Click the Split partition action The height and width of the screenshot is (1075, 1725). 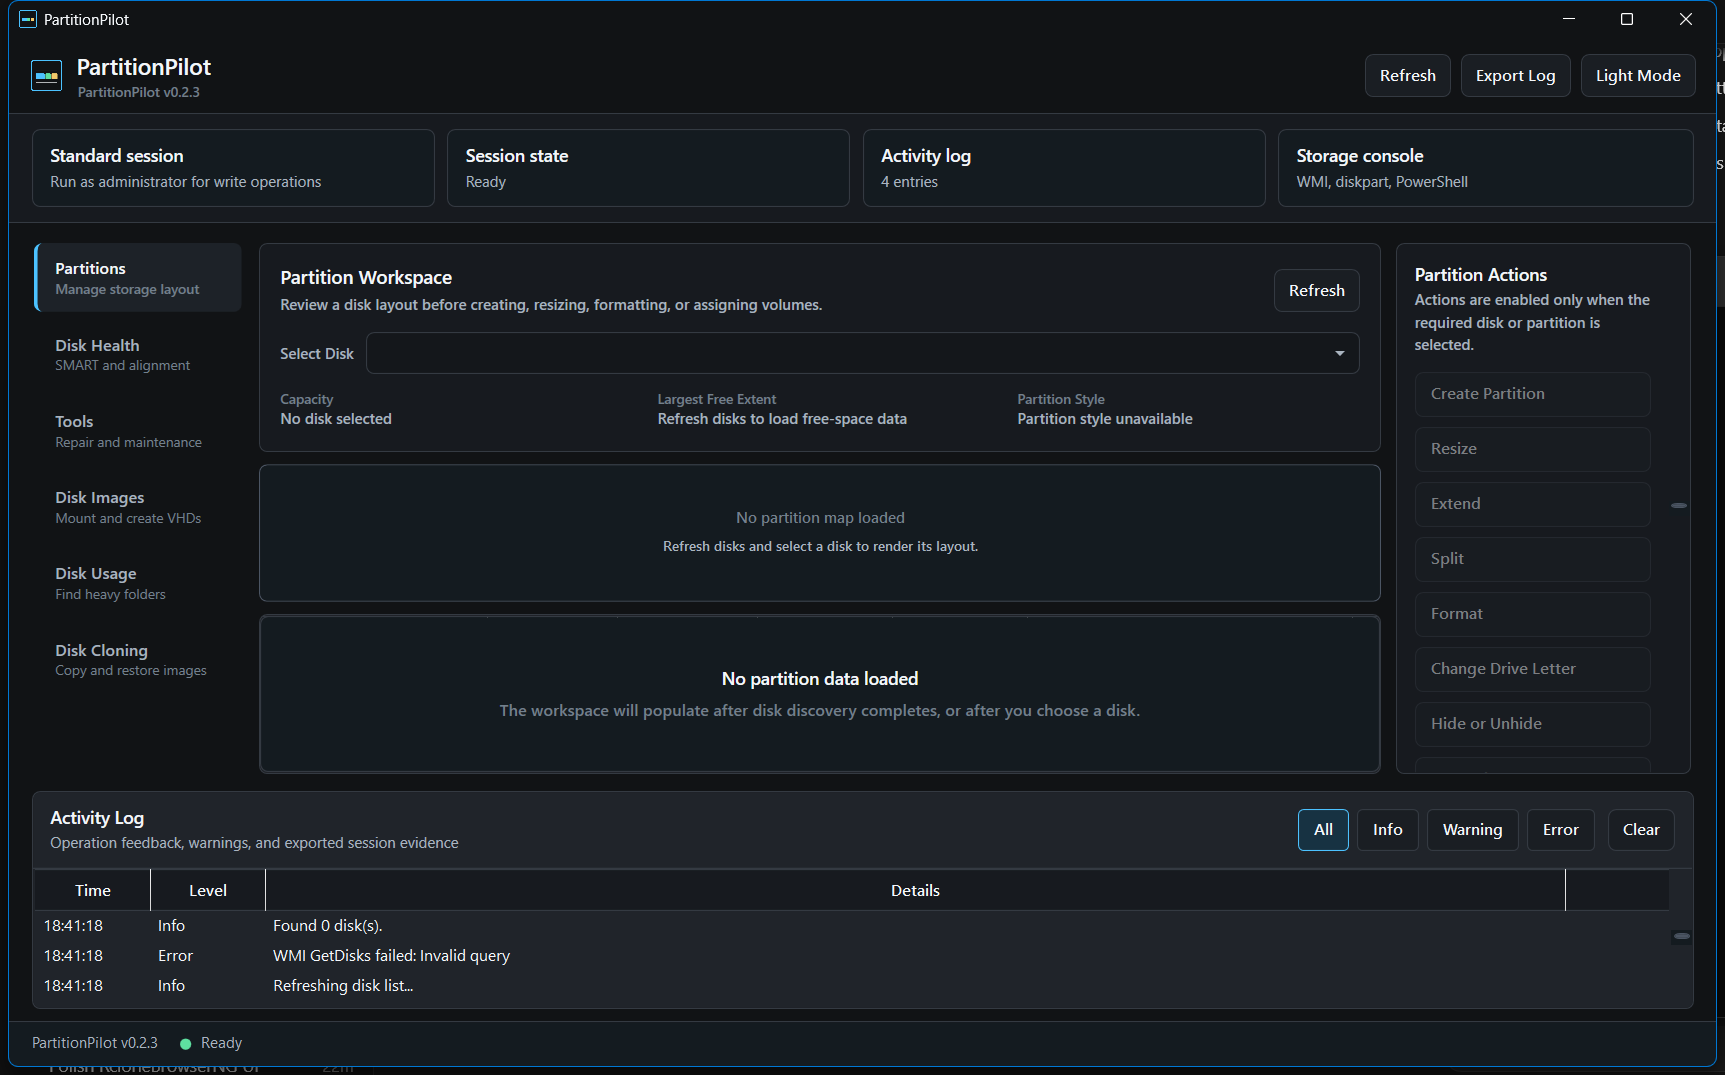click(x=1532, y=559)
